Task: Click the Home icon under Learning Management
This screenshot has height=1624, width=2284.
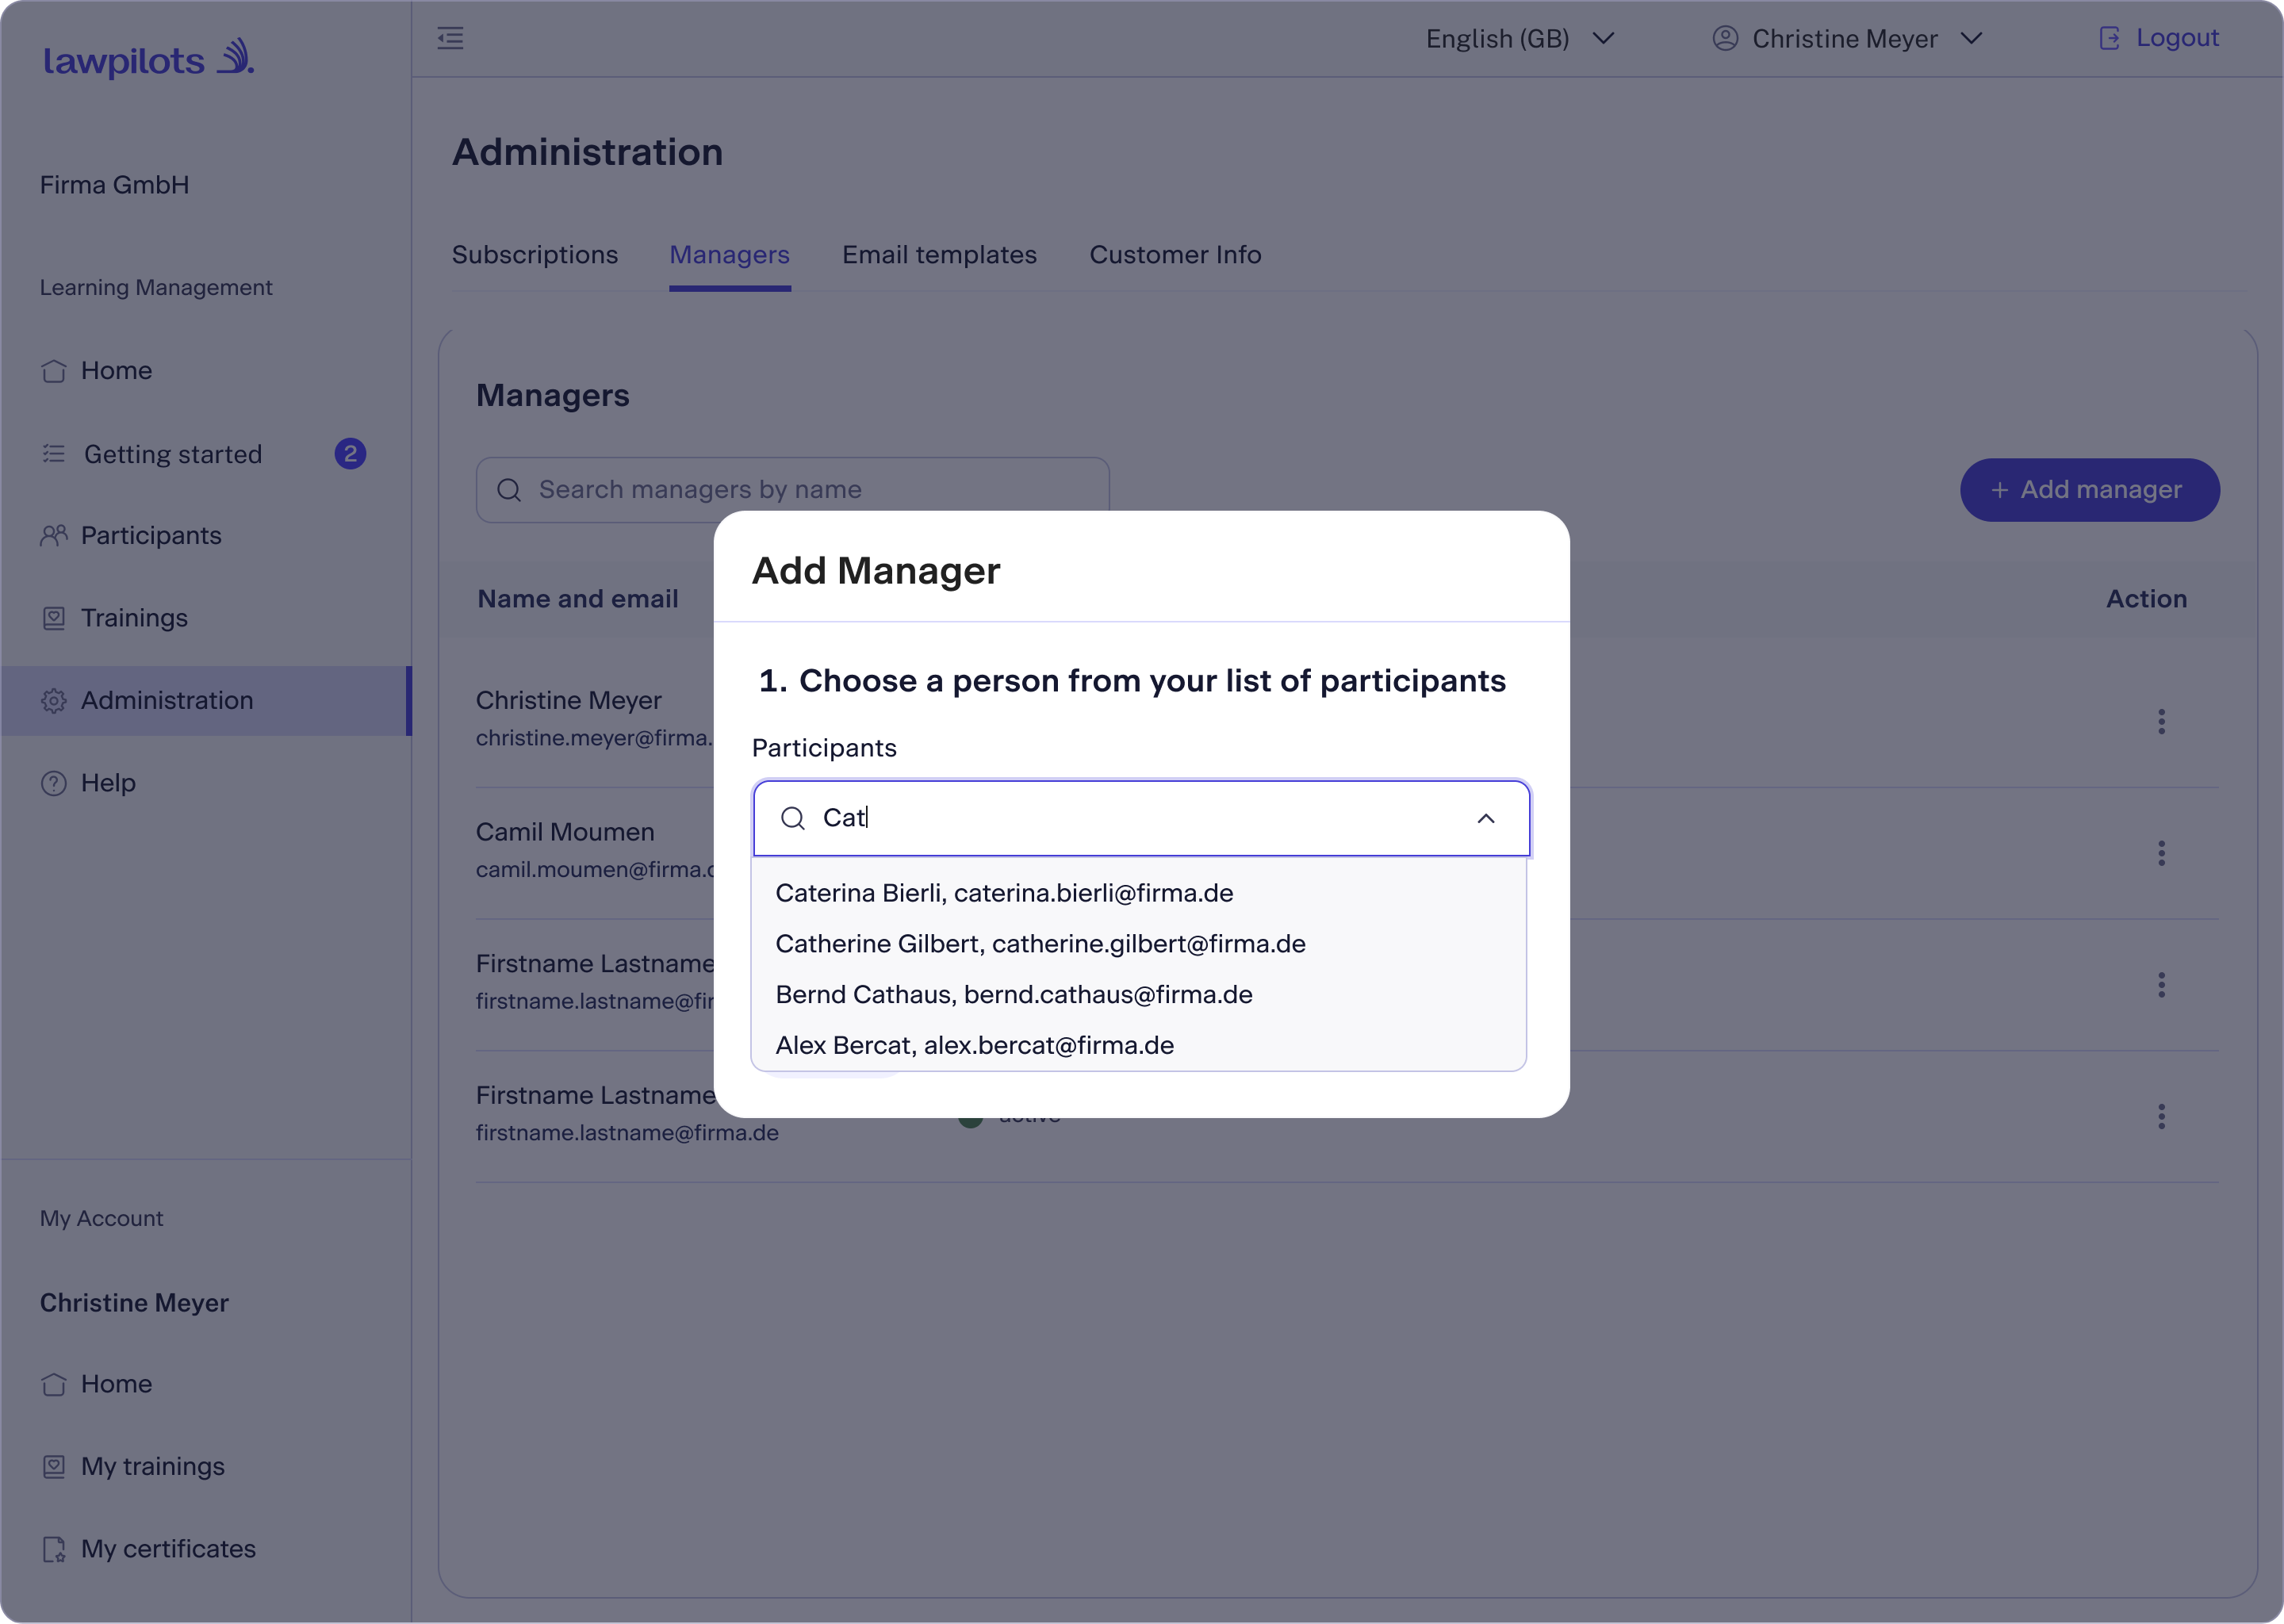Action: (x=54, y=371)
